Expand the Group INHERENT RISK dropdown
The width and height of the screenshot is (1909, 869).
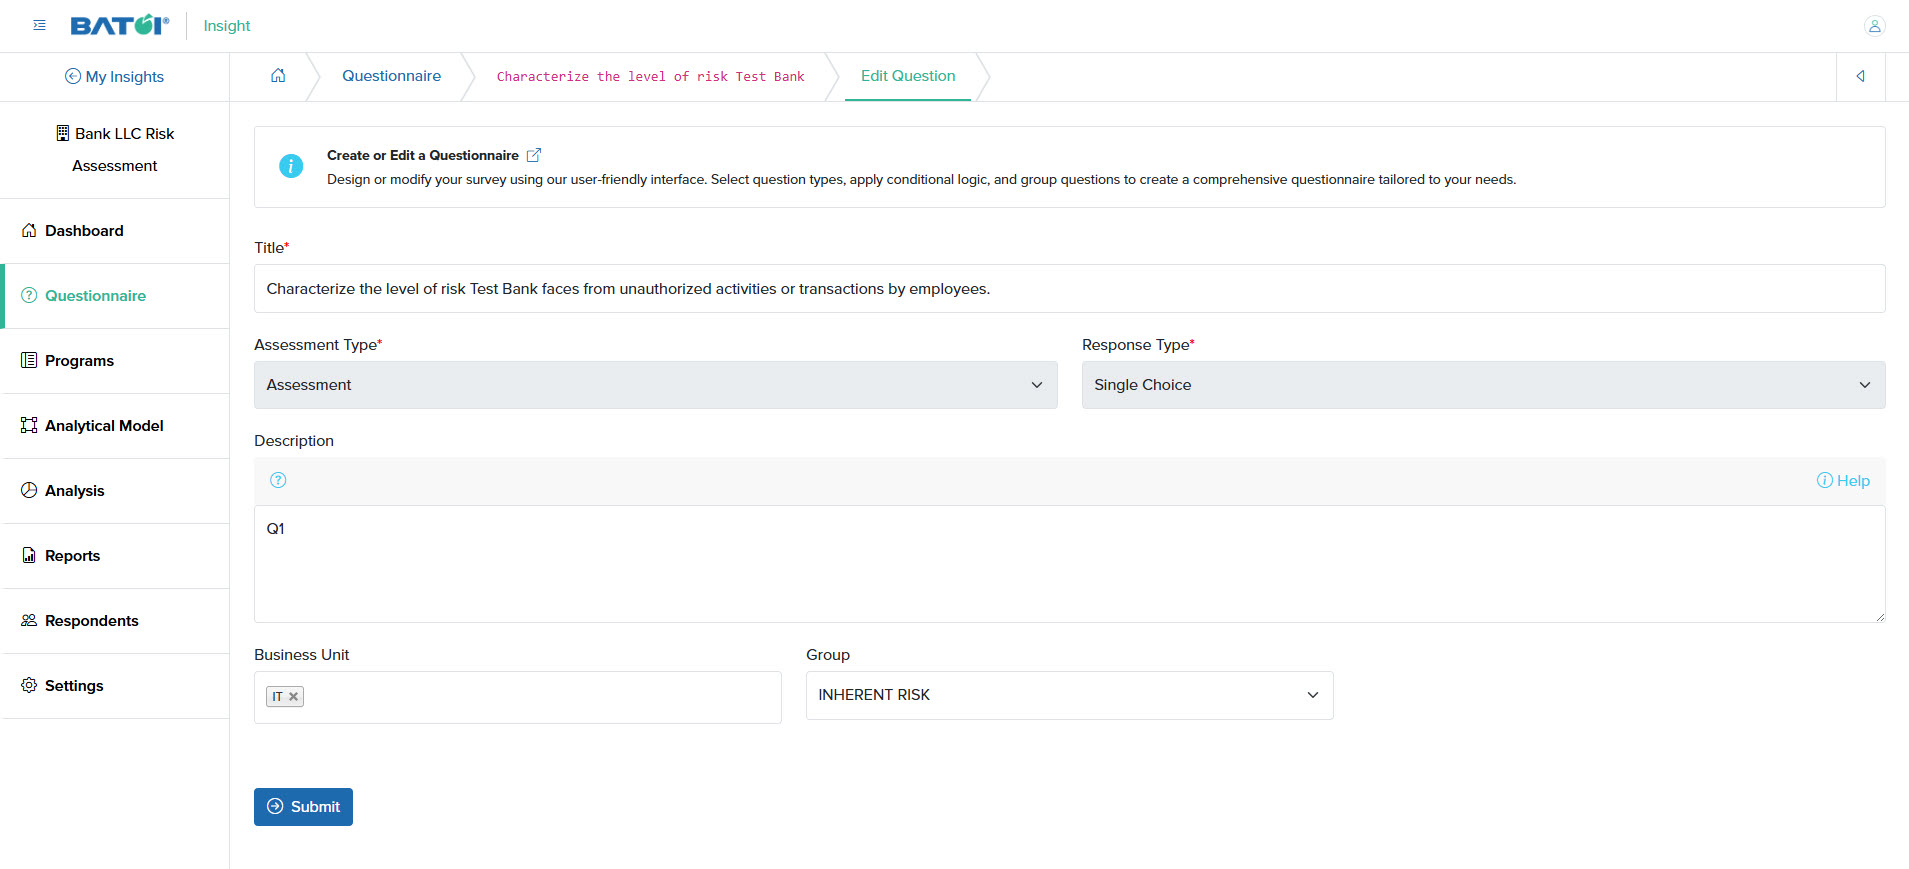(1069, 695)
